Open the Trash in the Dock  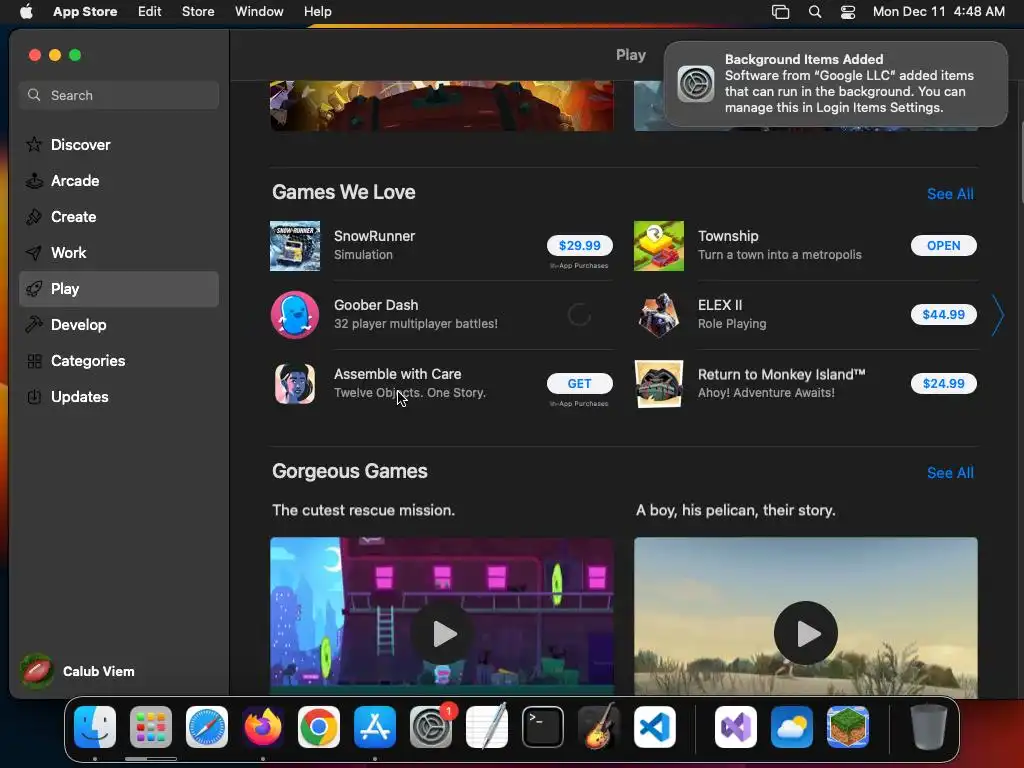929,727
